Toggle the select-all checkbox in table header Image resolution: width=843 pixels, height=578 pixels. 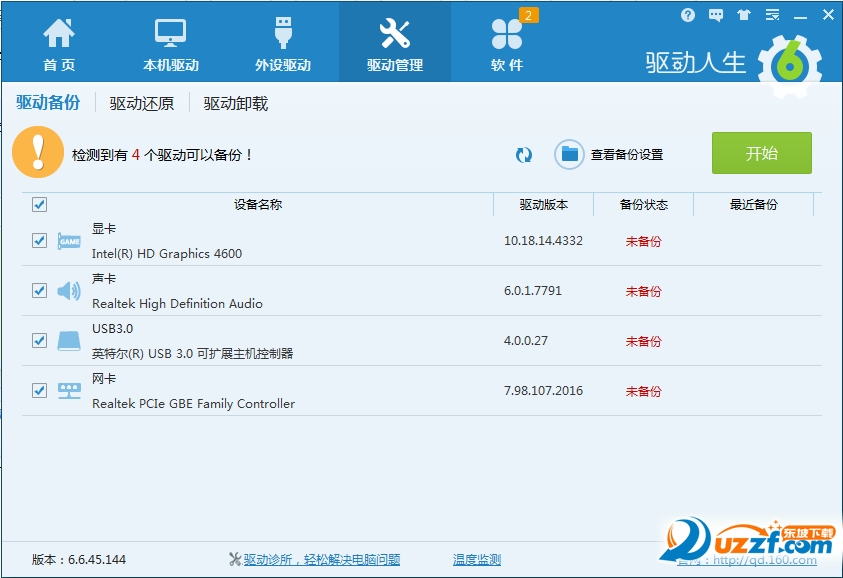click(x=39, y=204)
